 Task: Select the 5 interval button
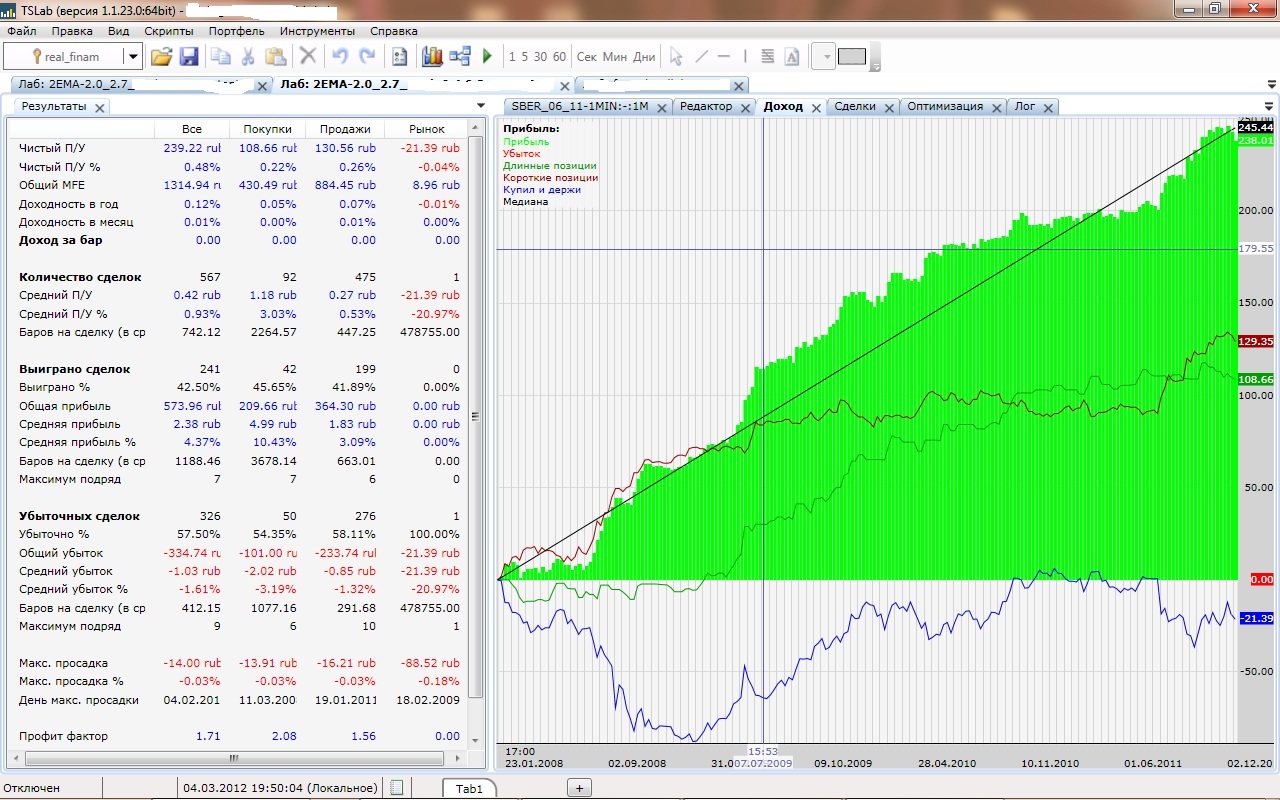(x=525, y=57)
